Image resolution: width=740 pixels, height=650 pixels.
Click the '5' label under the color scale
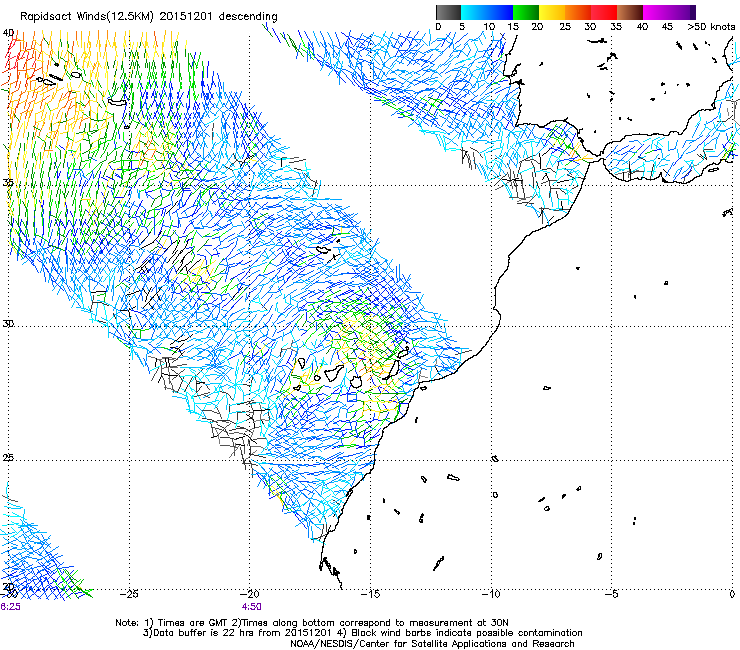(x=462, y=26)
